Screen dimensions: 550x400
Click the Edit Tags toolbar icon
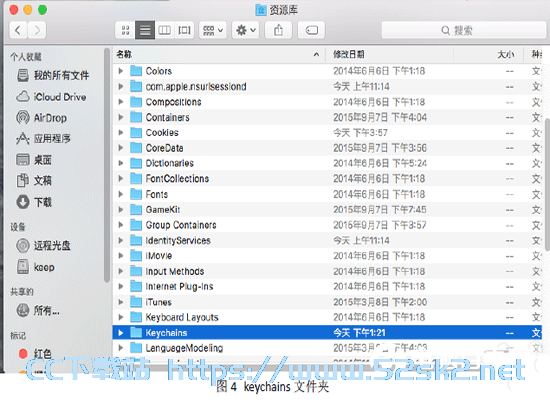pos(311,31)
